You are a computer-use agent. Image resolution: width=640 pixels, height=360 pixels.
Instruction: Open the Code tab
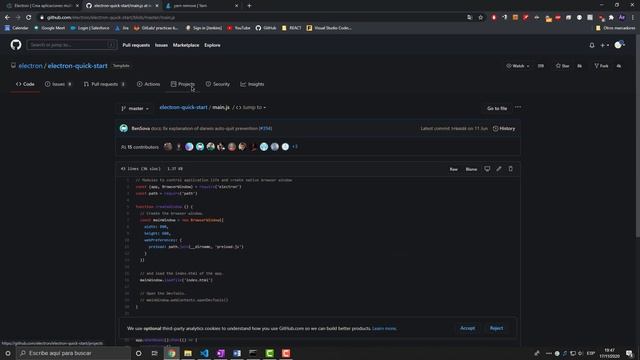coord(25,84)
